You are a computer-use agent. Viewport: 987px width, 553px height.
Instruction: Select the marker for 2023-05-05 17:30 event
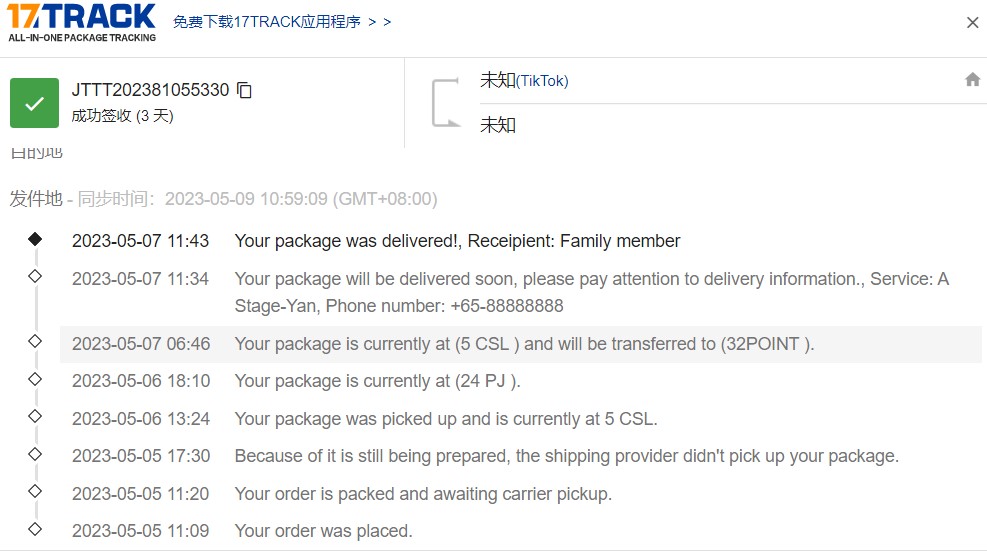coord(35,454)
